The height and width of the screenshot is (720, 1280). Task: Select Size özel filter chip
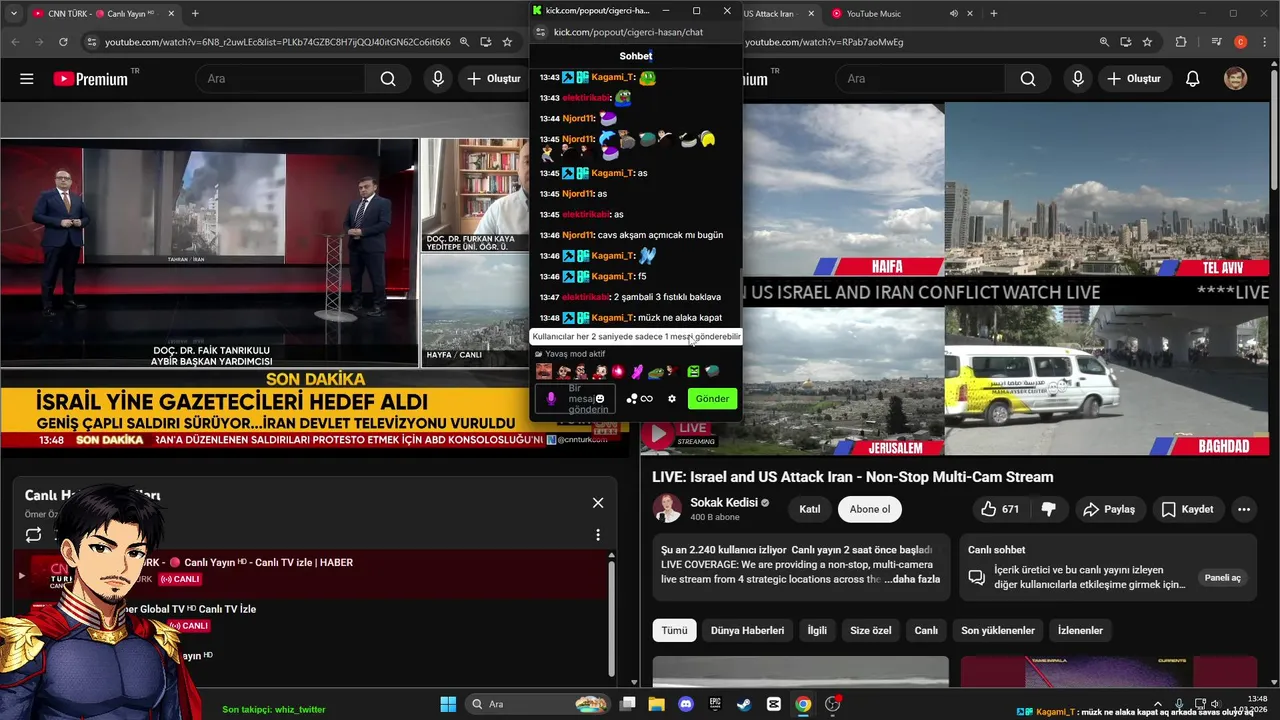[870, 630]
